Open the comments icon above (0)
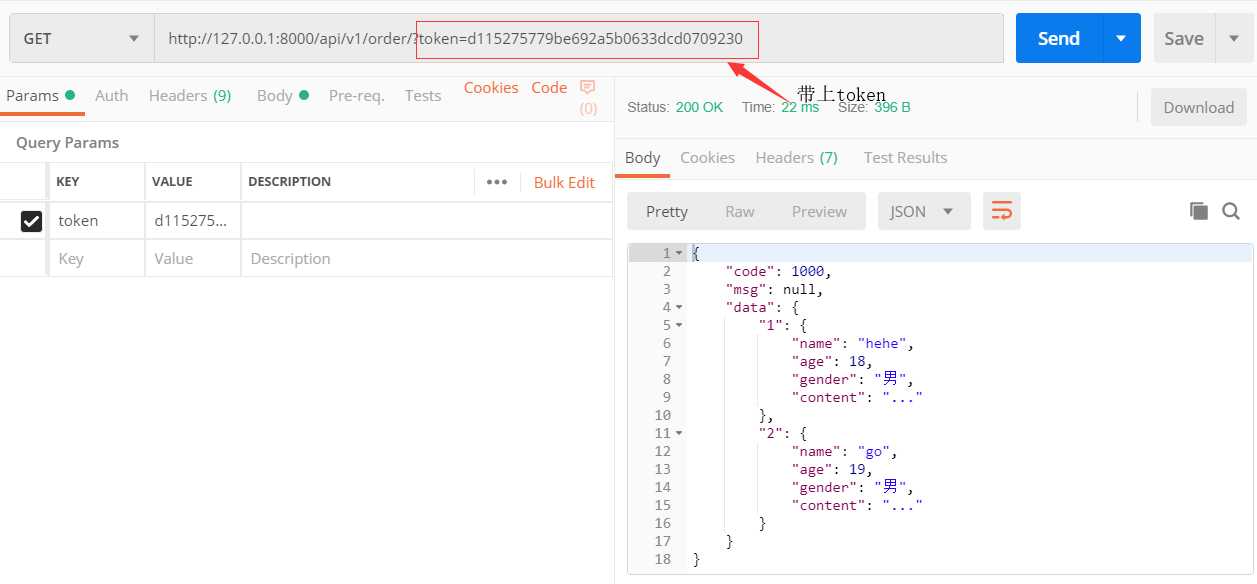The height and width of the screenshot is (584, 1257). point(588,87)
